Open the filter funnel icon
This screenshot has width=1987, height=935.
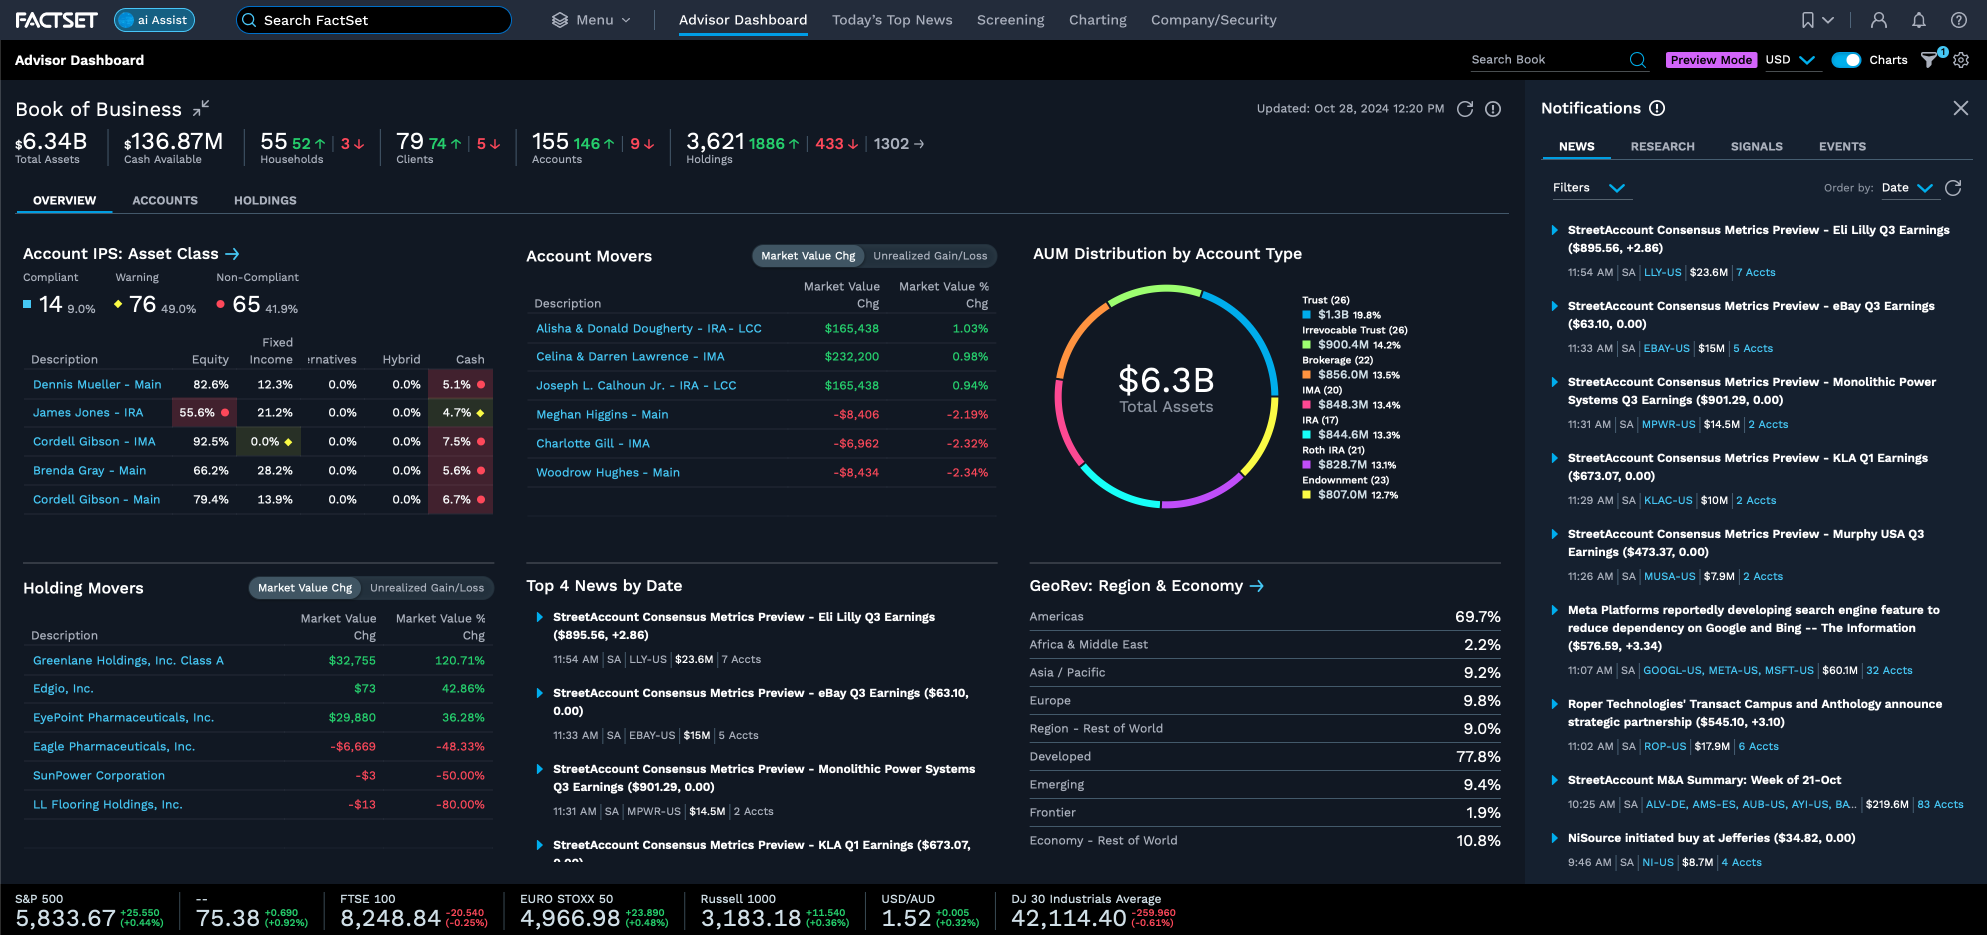tap(1929, 60)
